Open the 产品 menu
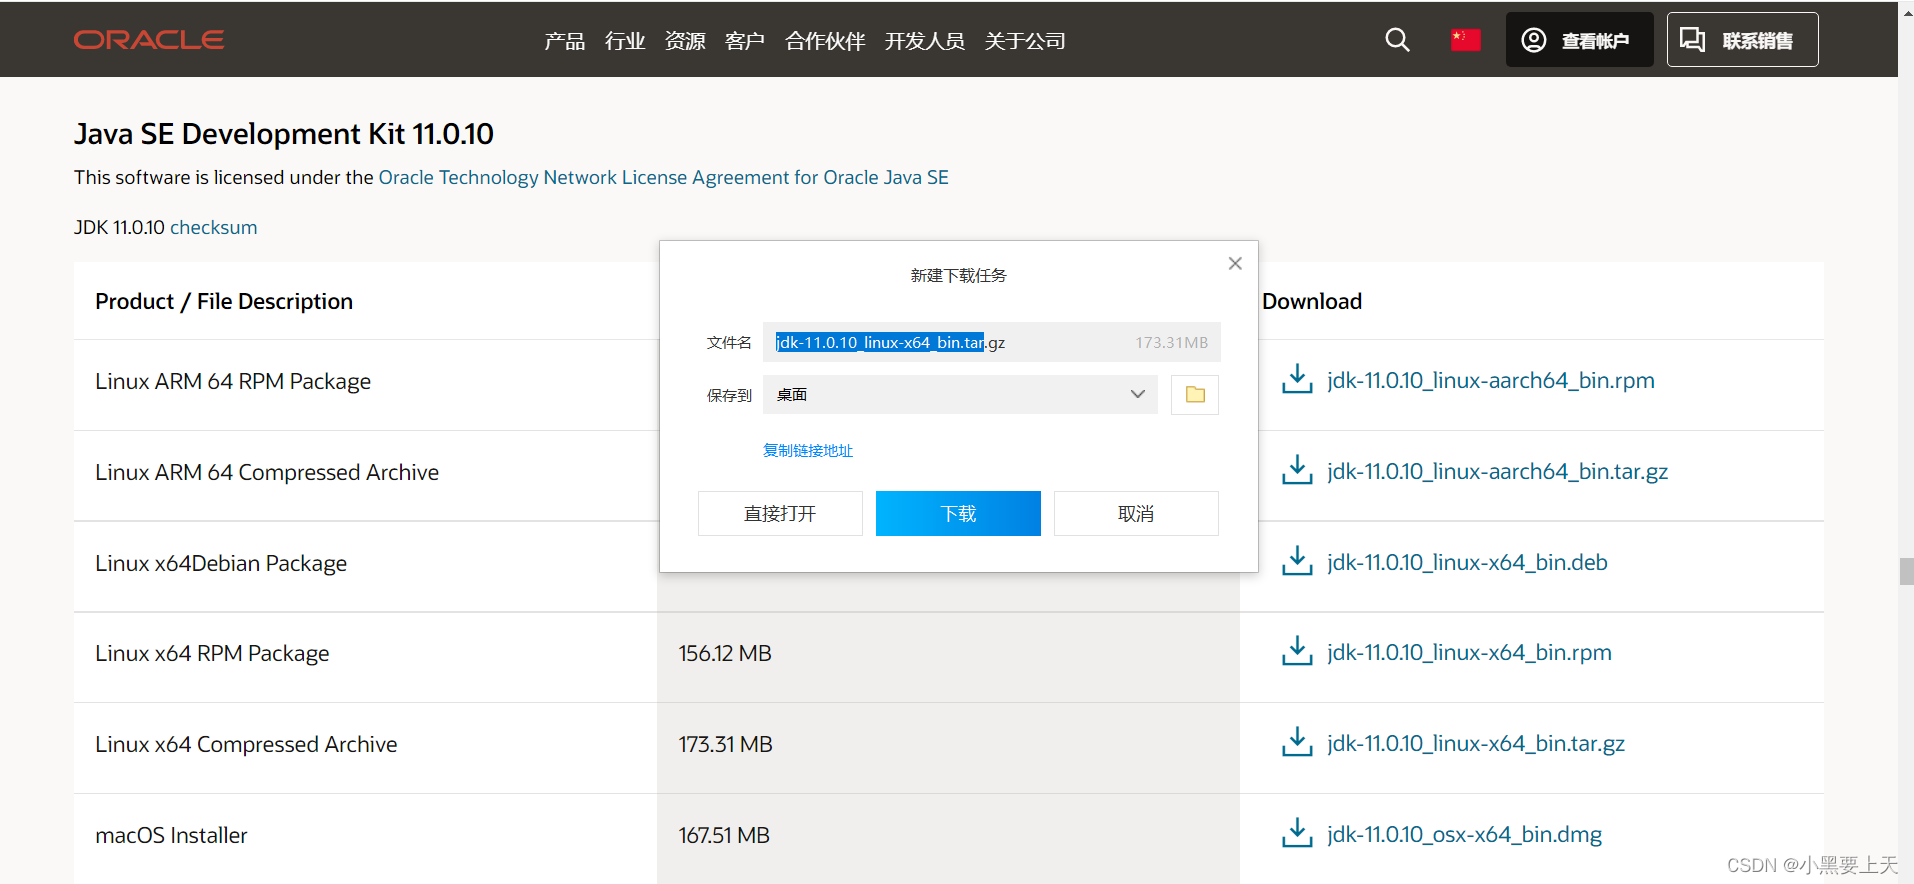The width and height of the screenshot is (1914, 884). 564,41
